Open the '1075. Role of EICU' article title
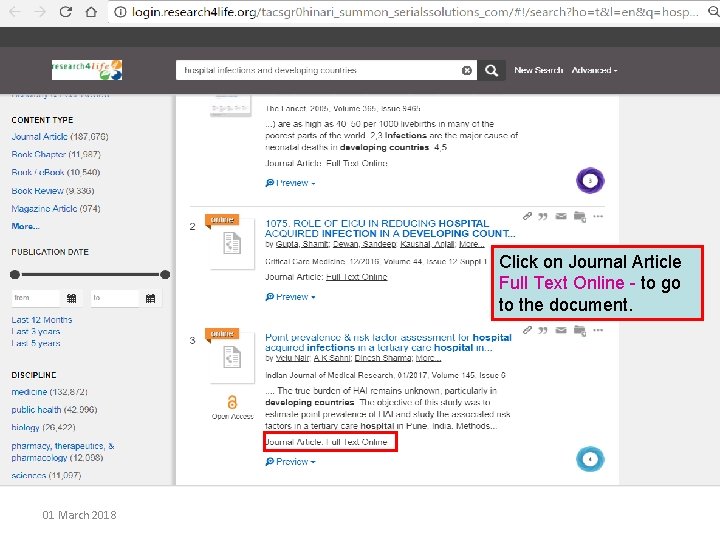The image size is (720, 540). coord(390,228)
